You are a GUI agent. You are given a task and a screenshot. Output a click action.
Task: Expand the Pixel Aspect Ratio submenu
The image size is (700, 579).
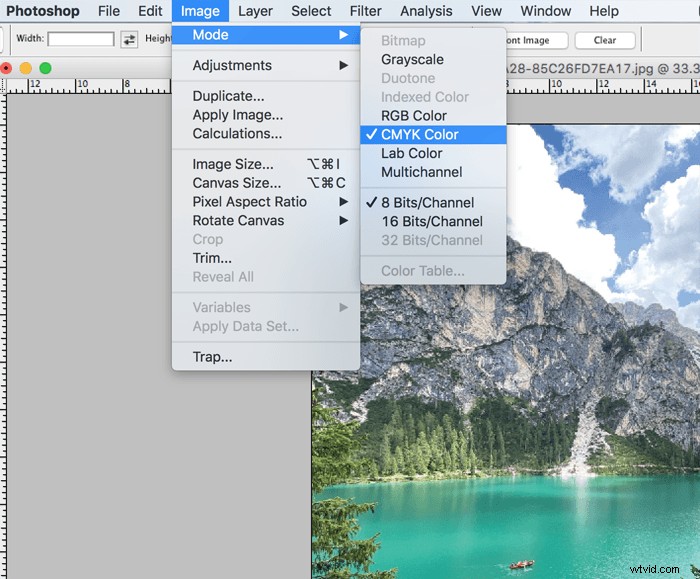[266, 202]
